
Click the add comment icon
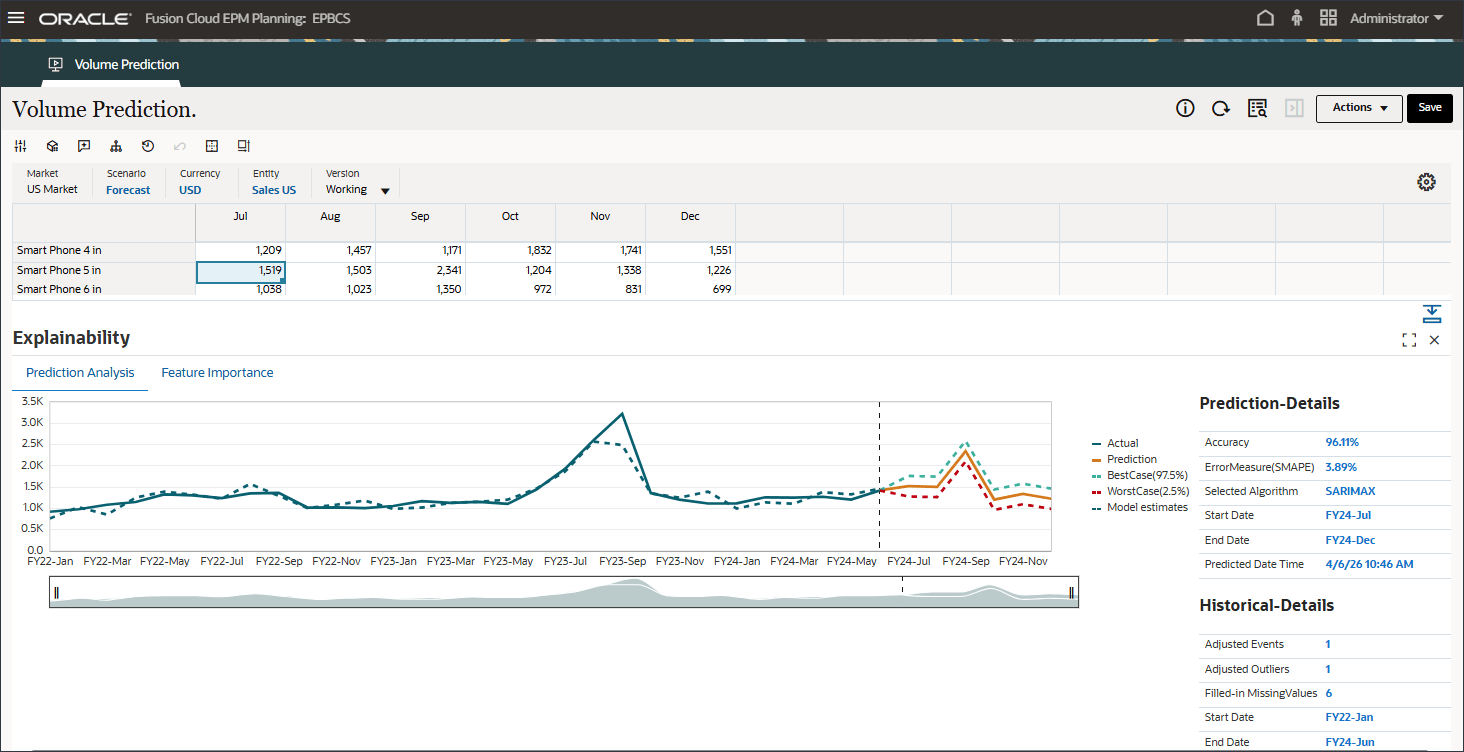click(84, 146)
